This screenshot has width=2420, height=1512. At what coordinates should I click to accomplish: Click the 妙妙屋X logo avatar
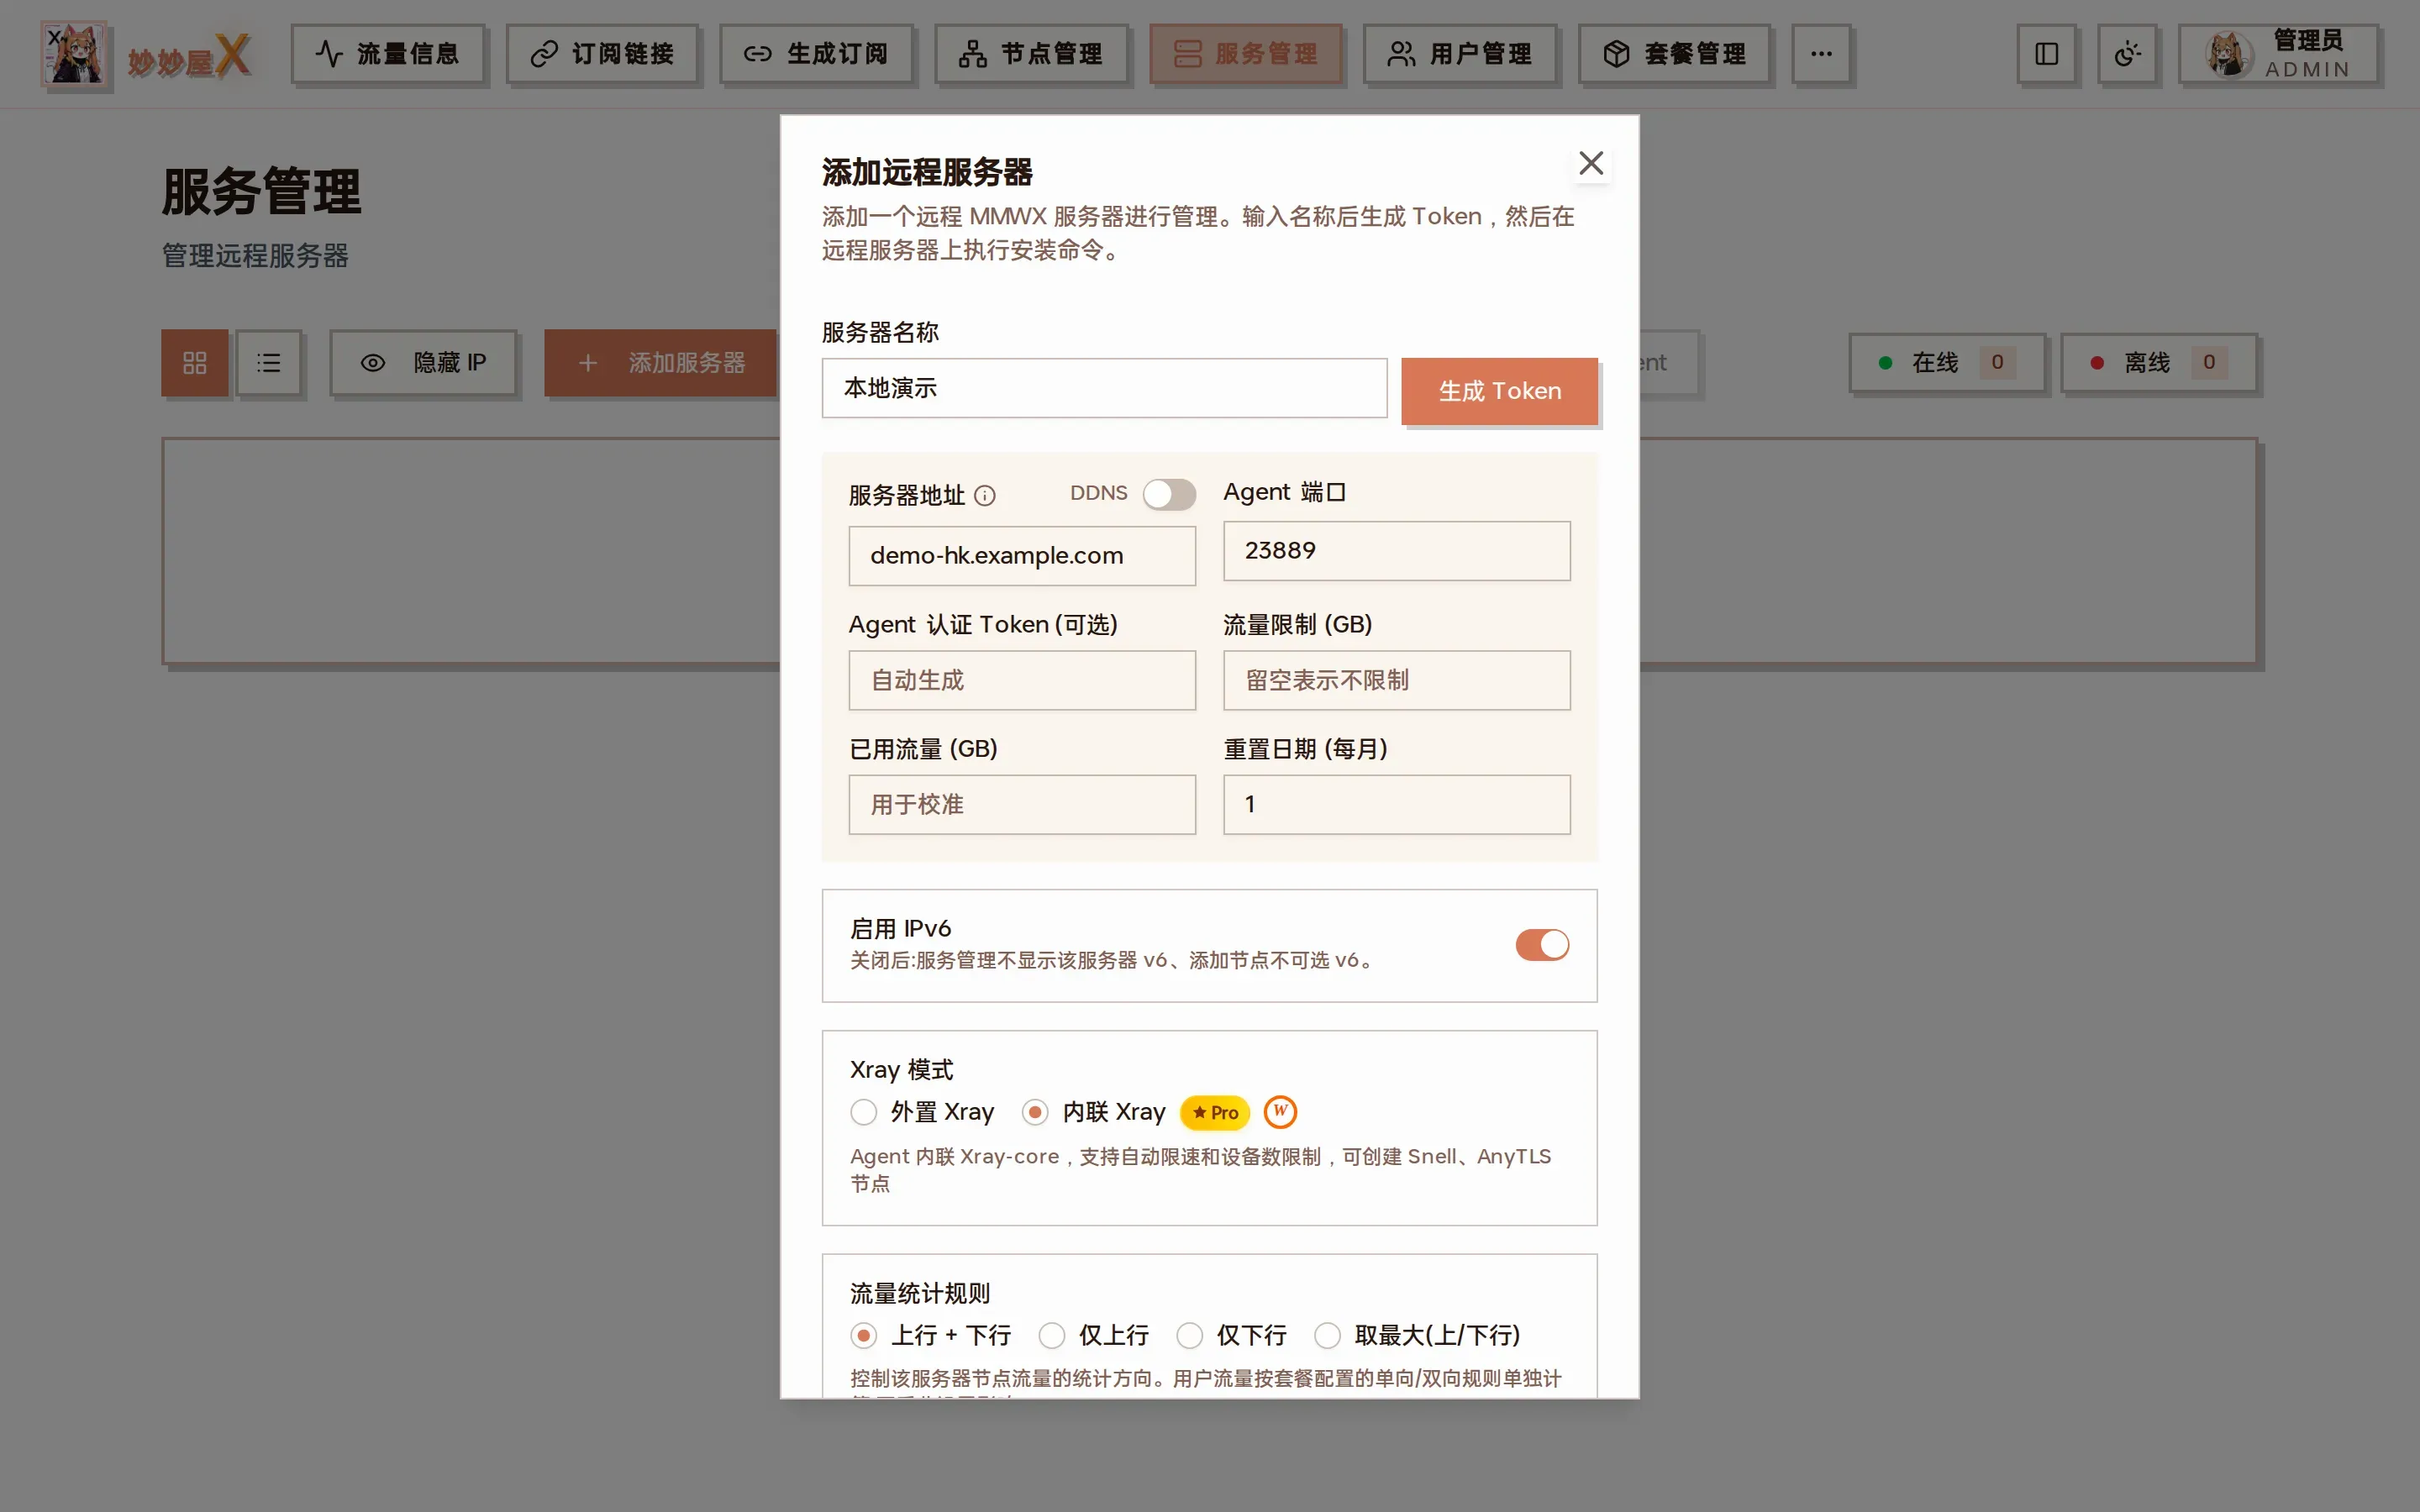(x=74, y=54)
